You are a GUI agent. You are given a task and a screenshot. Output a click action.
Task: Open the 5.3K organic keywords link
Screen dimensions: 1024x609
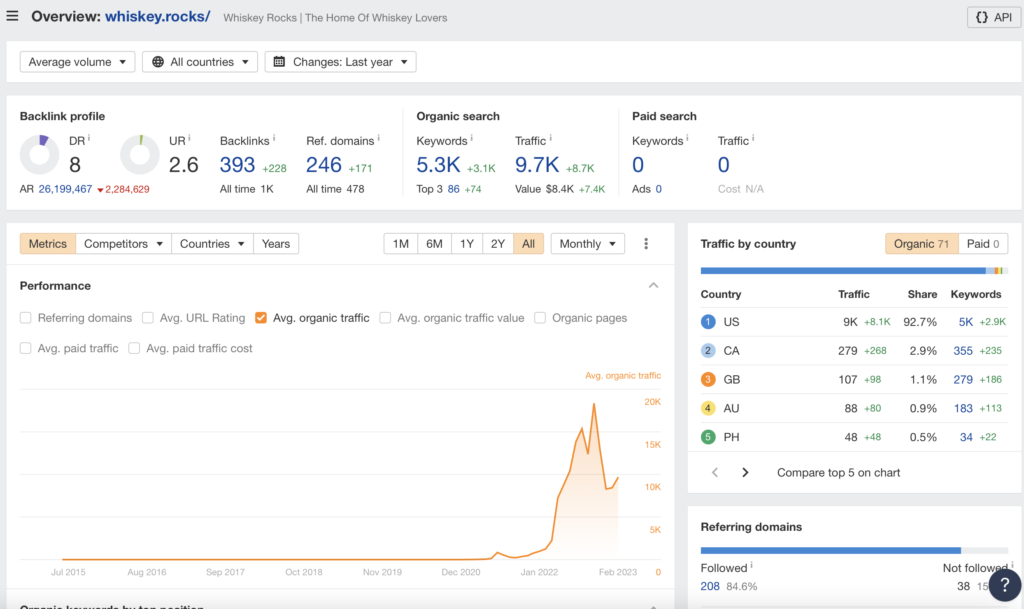[x=438, y=165]
